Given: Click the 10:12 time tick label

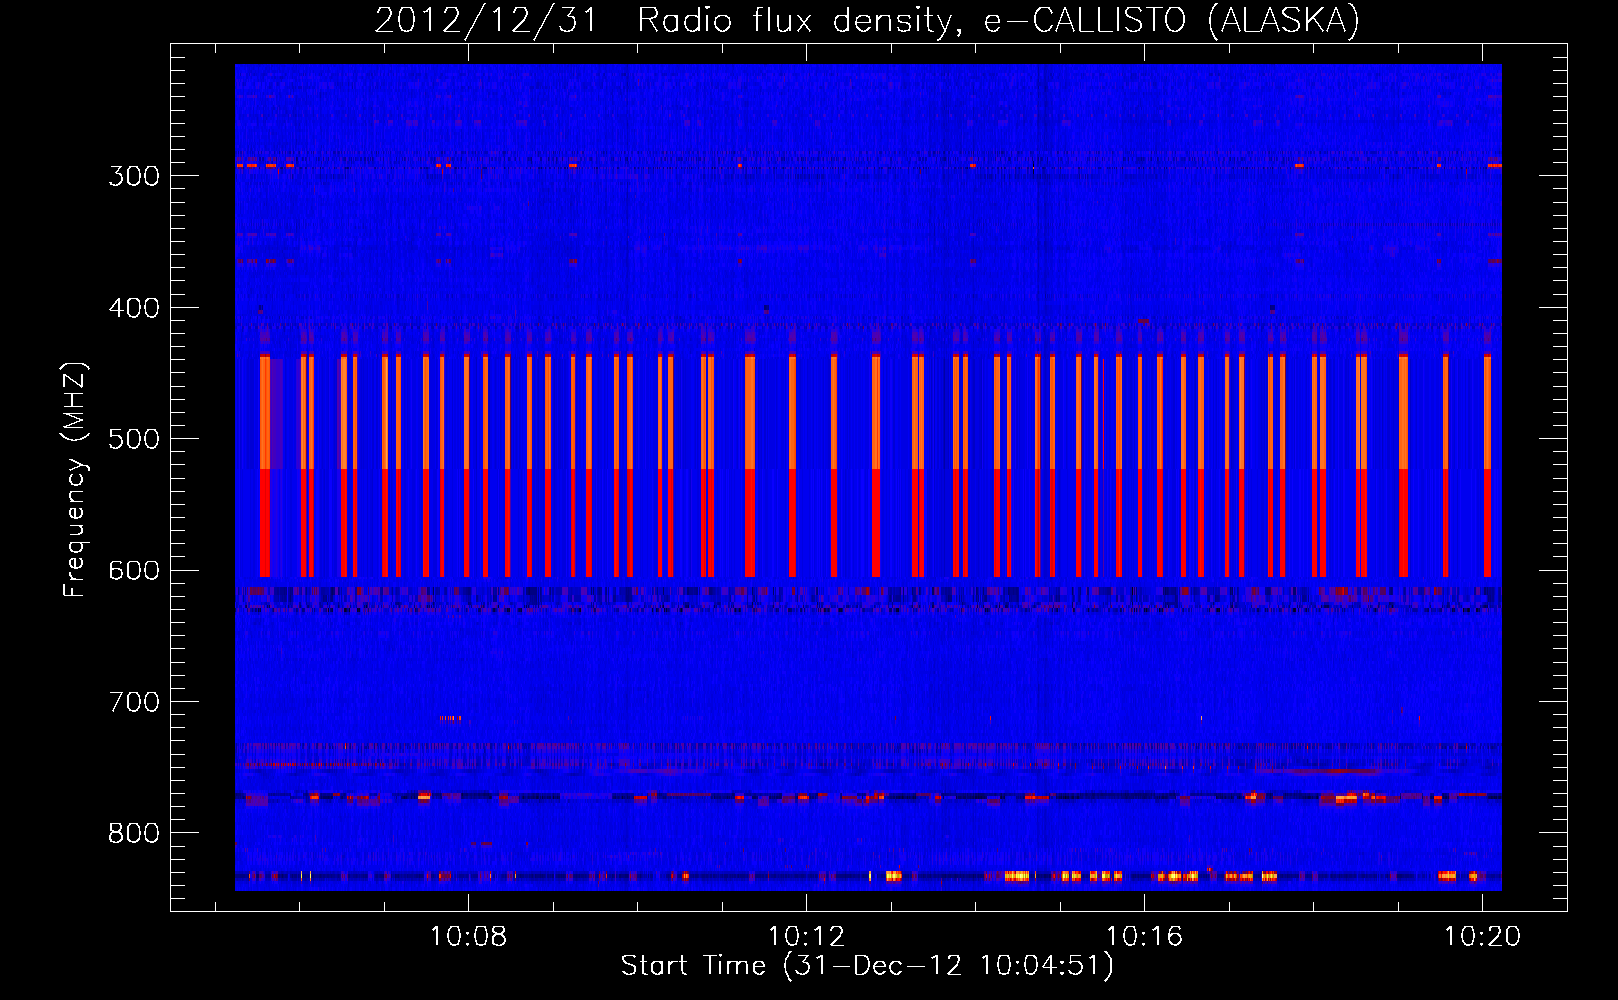Looking at the screenshot, I should point(806,936).
